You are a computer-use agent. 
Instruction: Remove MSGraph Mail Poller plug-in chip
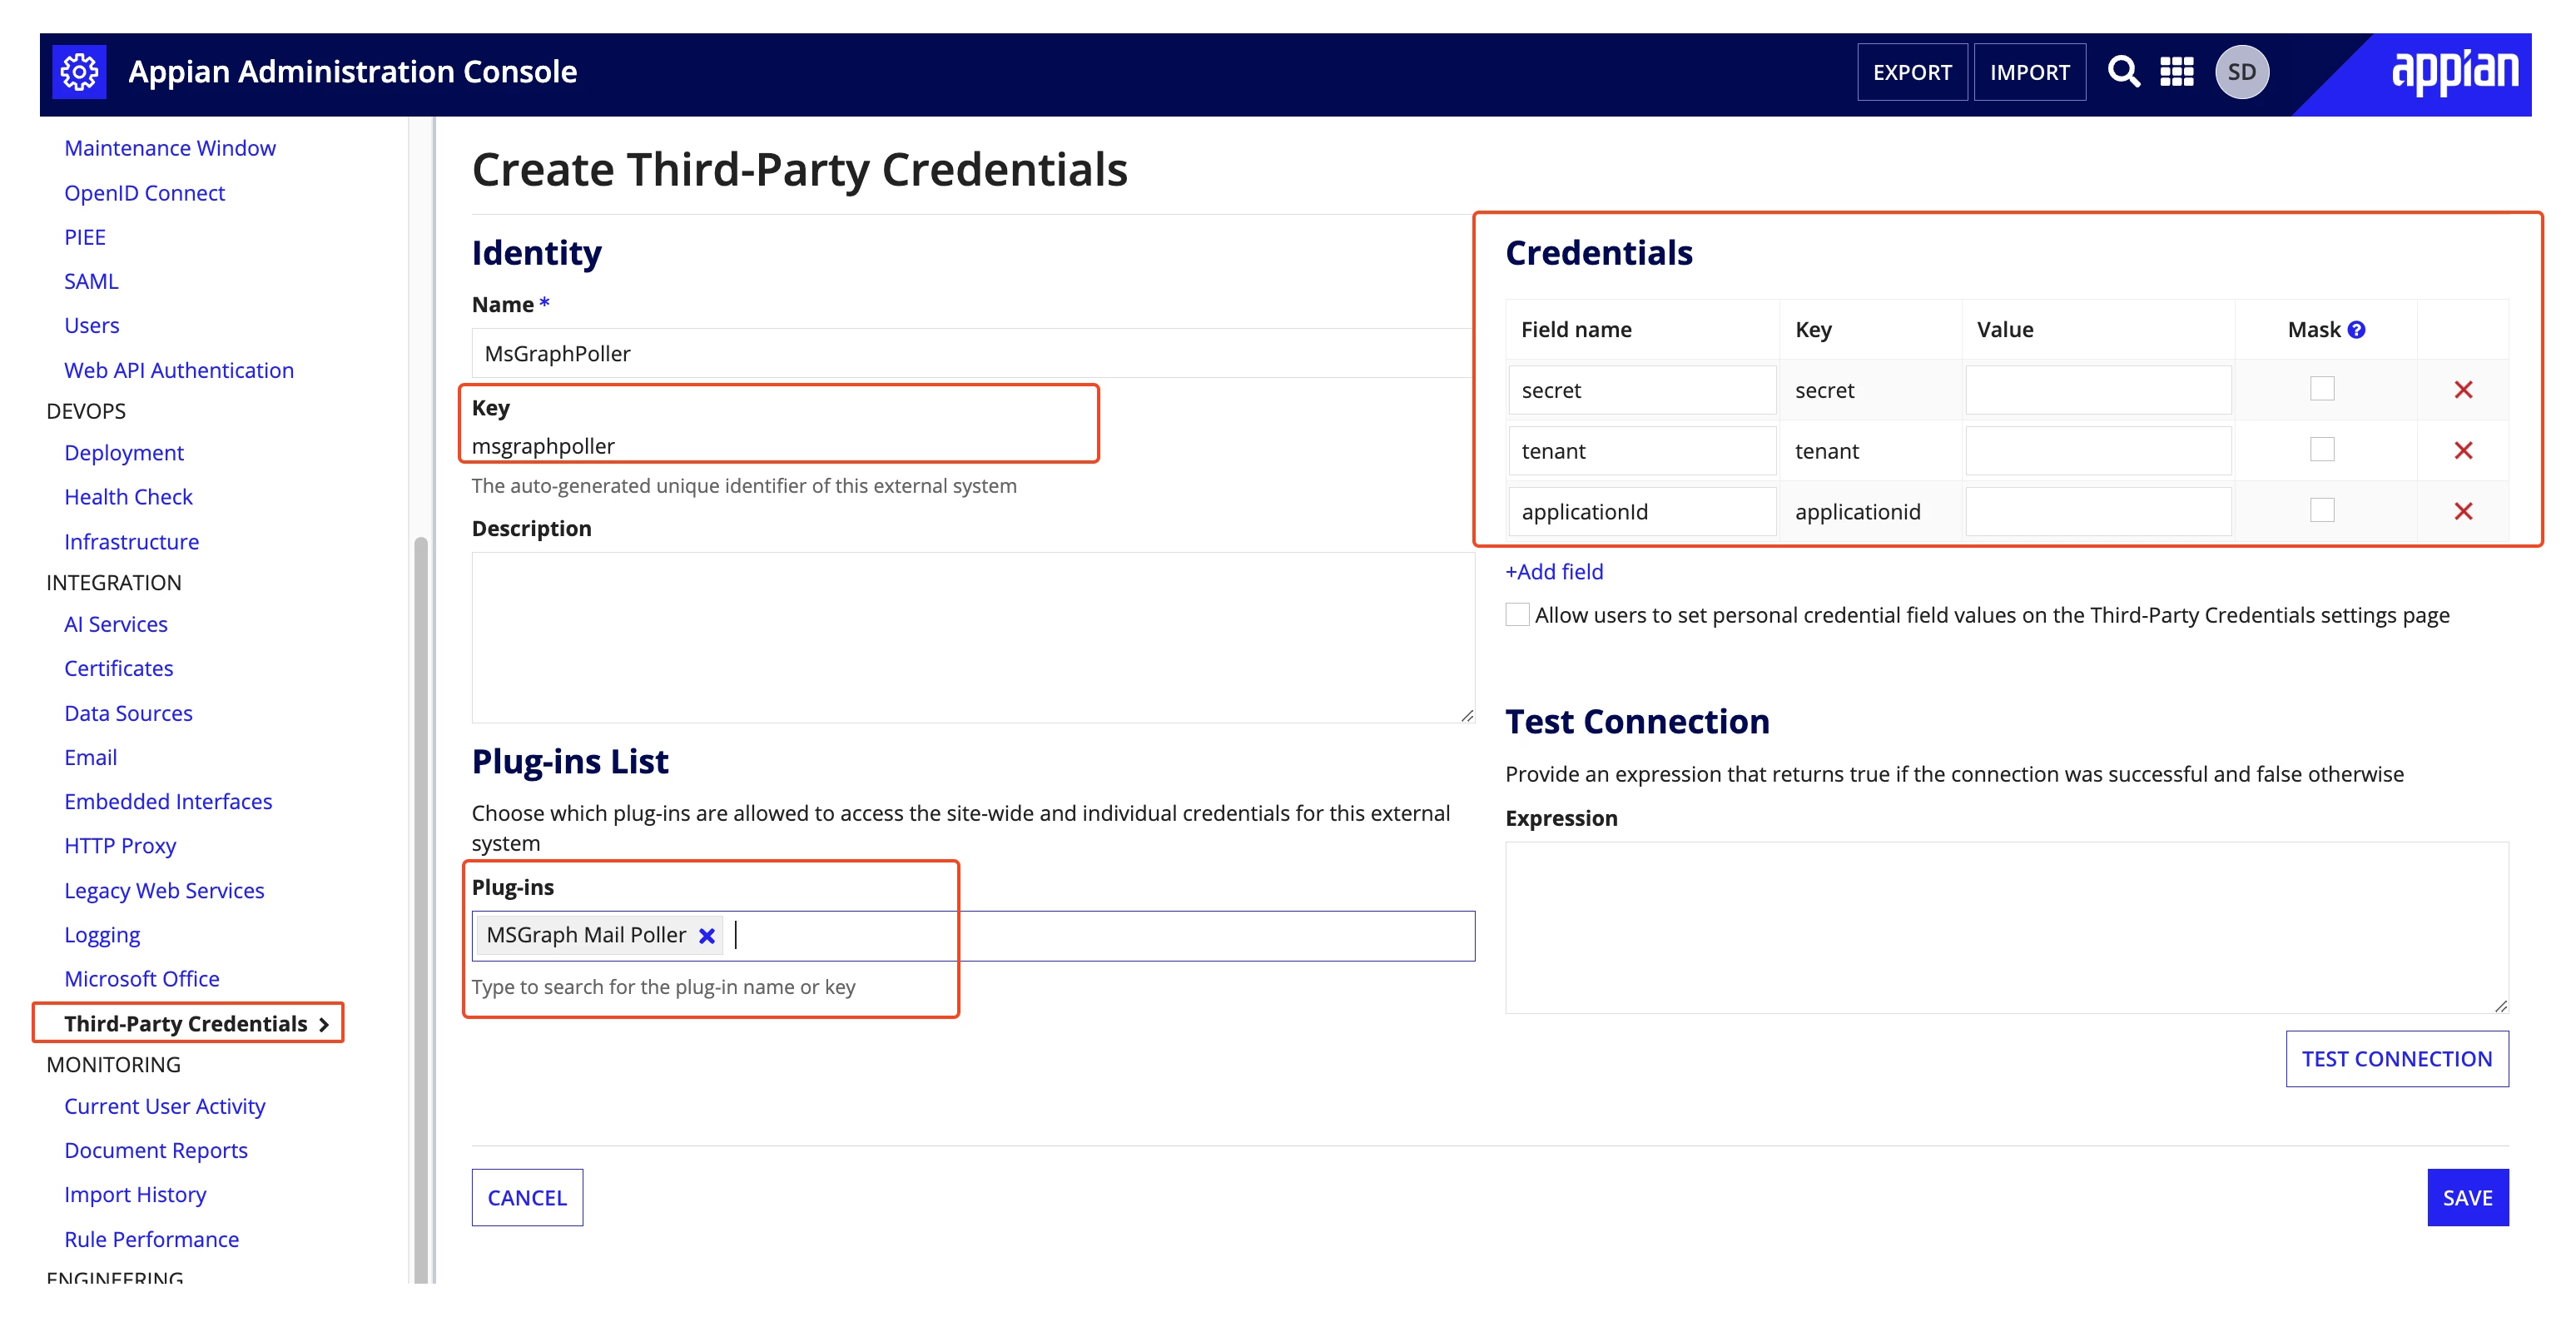point(707,936)
